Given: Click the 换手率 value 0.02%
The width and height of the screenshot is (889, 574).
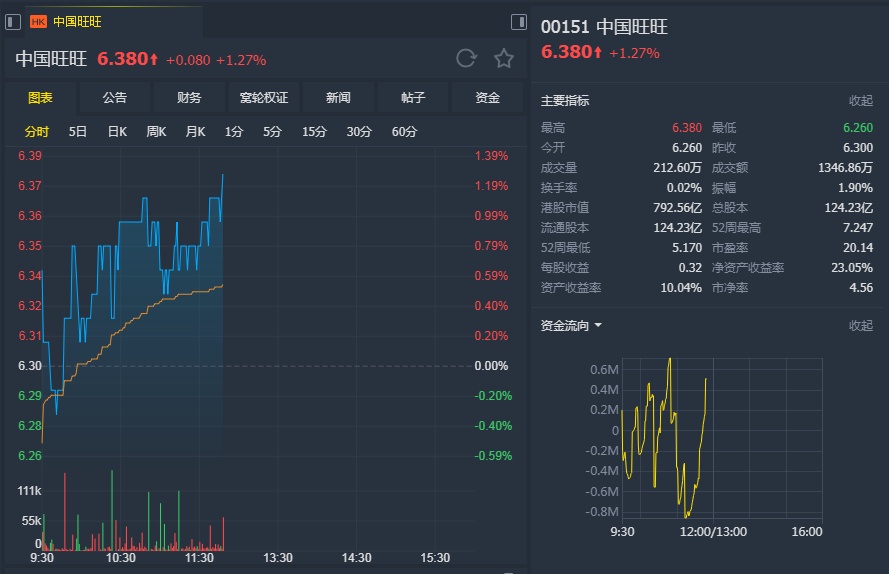Looking at the screenshot, I should (x=684, y=188).
